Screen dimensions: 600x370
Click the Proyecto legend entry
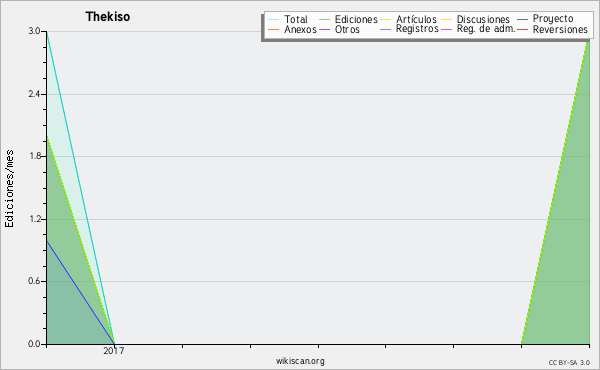tap(545, 19)
